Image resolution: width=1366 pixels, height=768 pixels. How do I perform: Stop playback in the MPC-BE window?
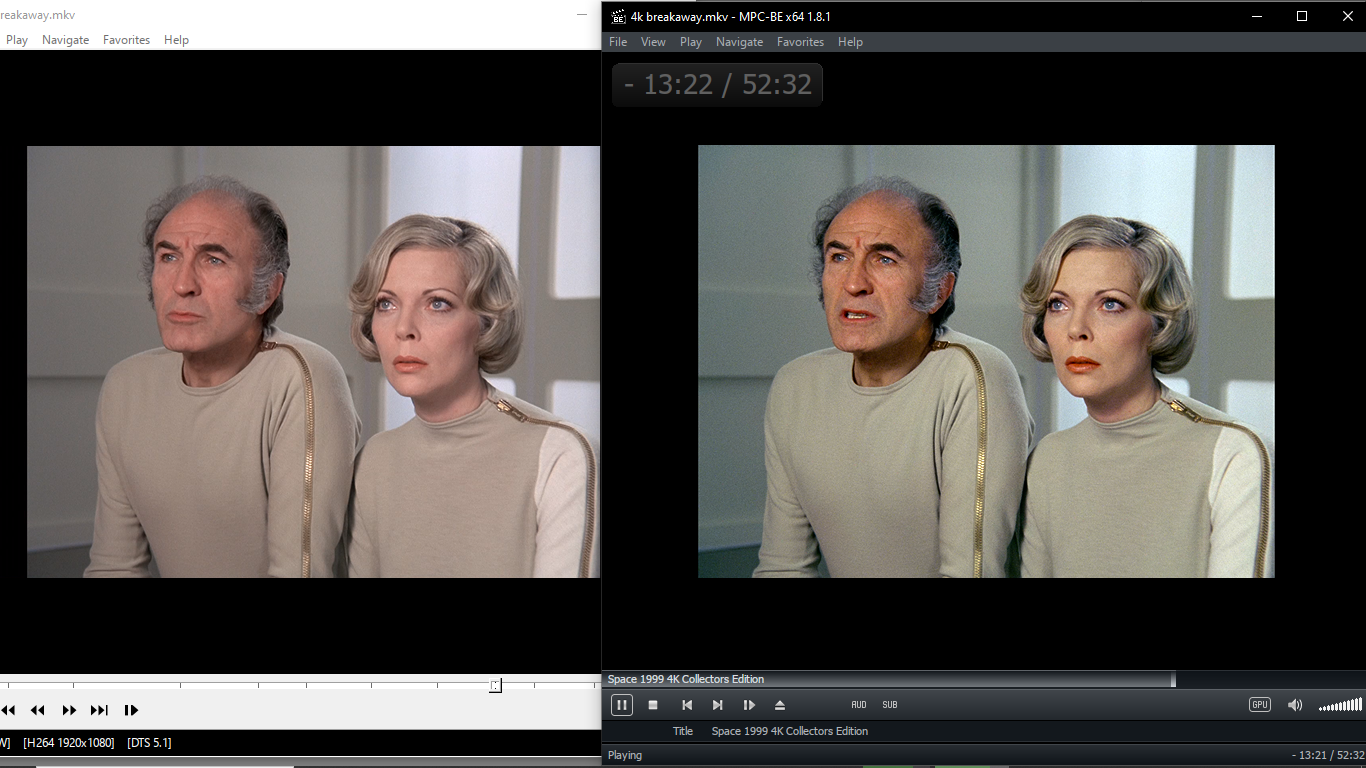(x=653, y=705)
